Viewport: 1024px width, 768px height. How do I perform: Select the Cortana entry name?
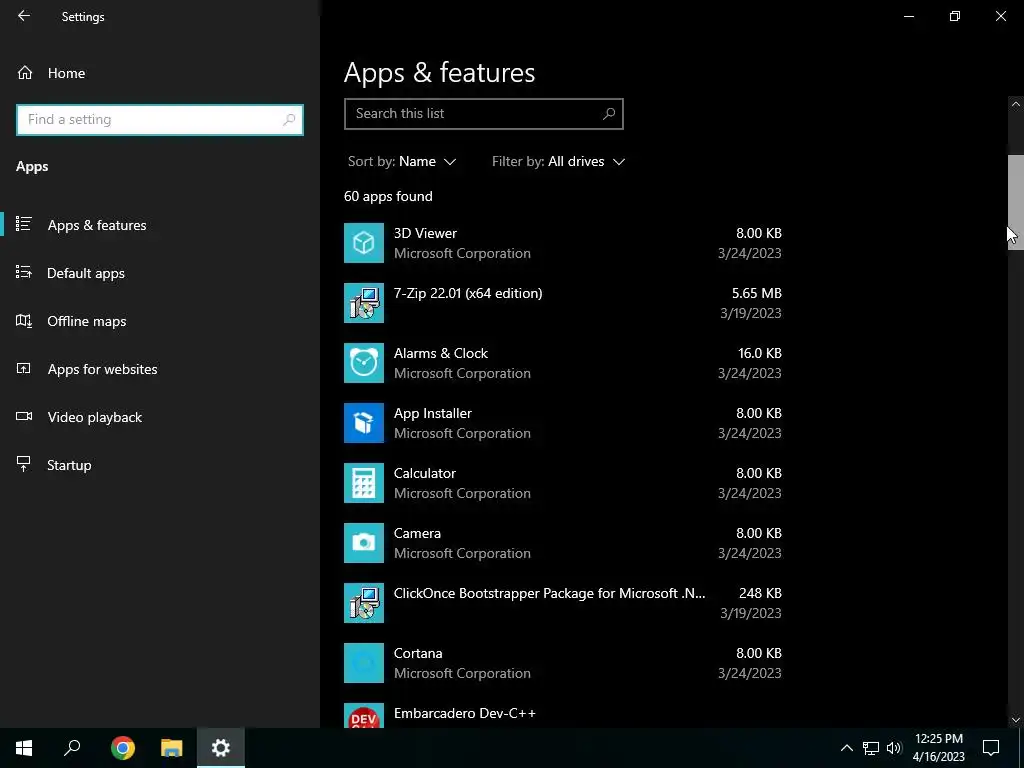click(x=418, y=654)
